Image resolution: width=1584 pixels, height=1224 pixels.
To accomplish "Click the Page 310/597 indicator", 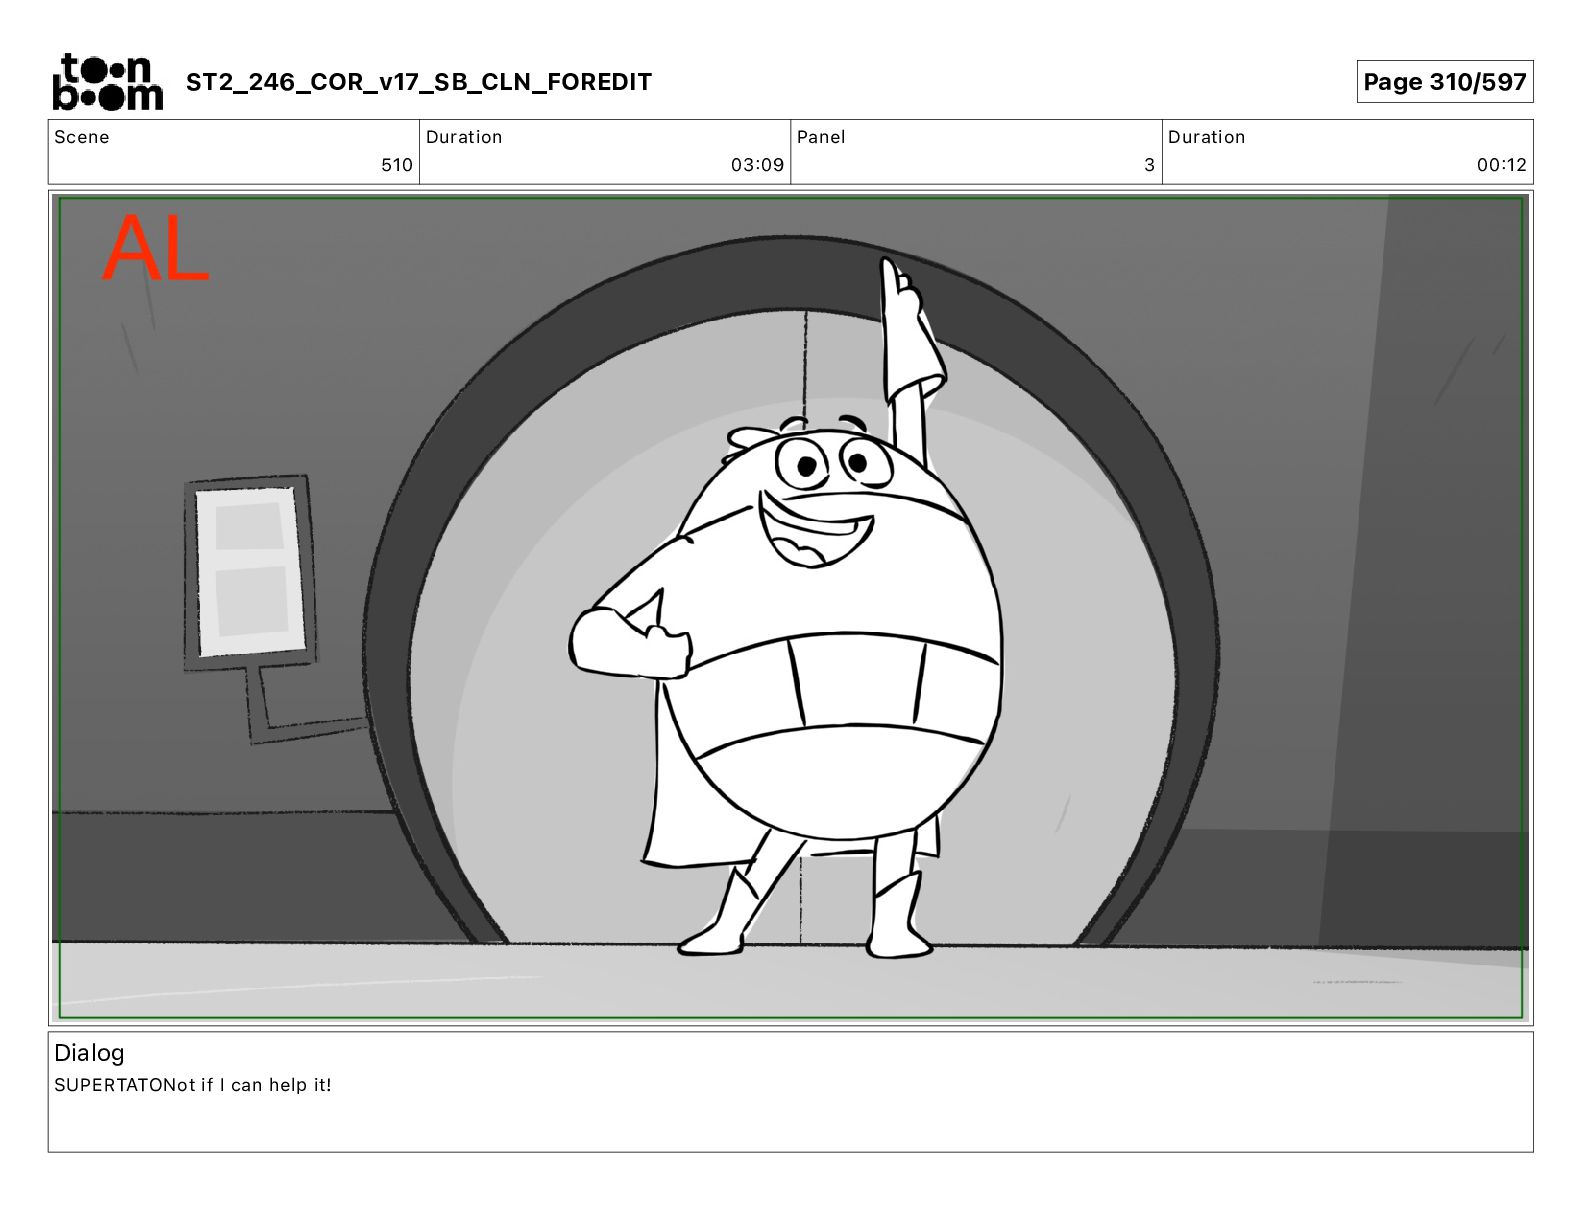I will pos(1445,82).
